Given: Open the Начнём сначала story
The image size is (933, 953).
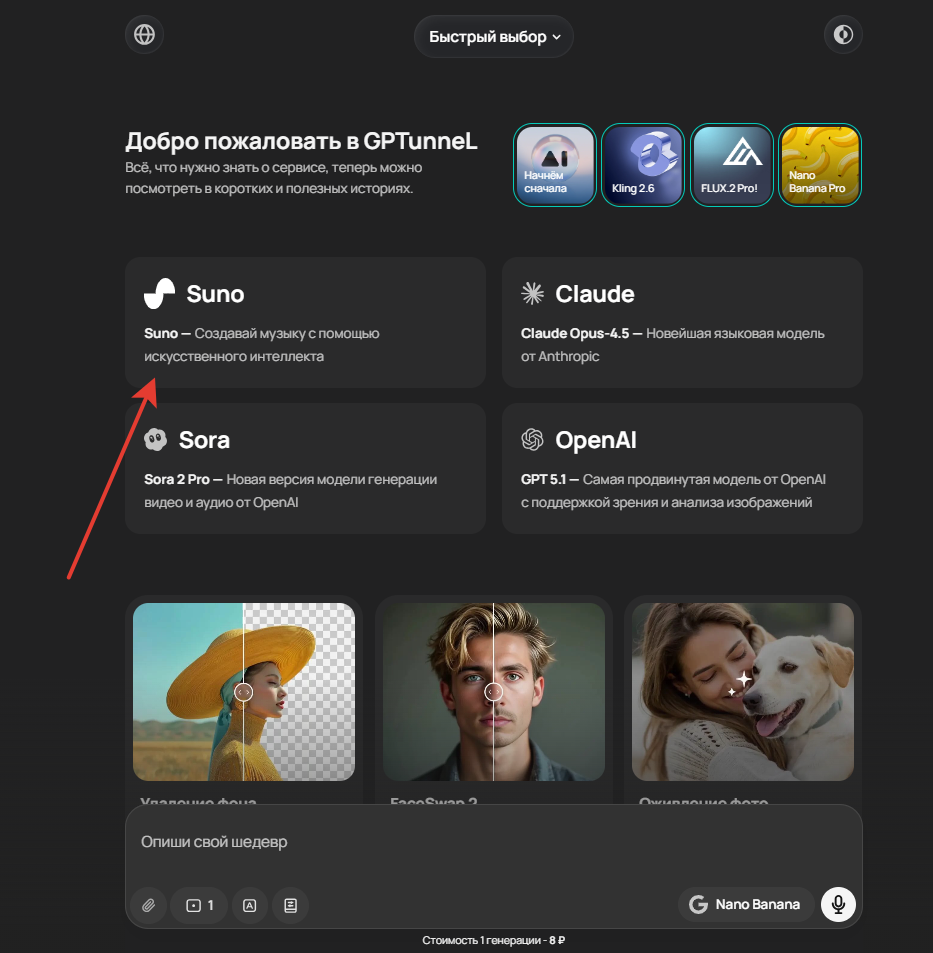Looking at the screenshot, I should (x=554, y=165).
